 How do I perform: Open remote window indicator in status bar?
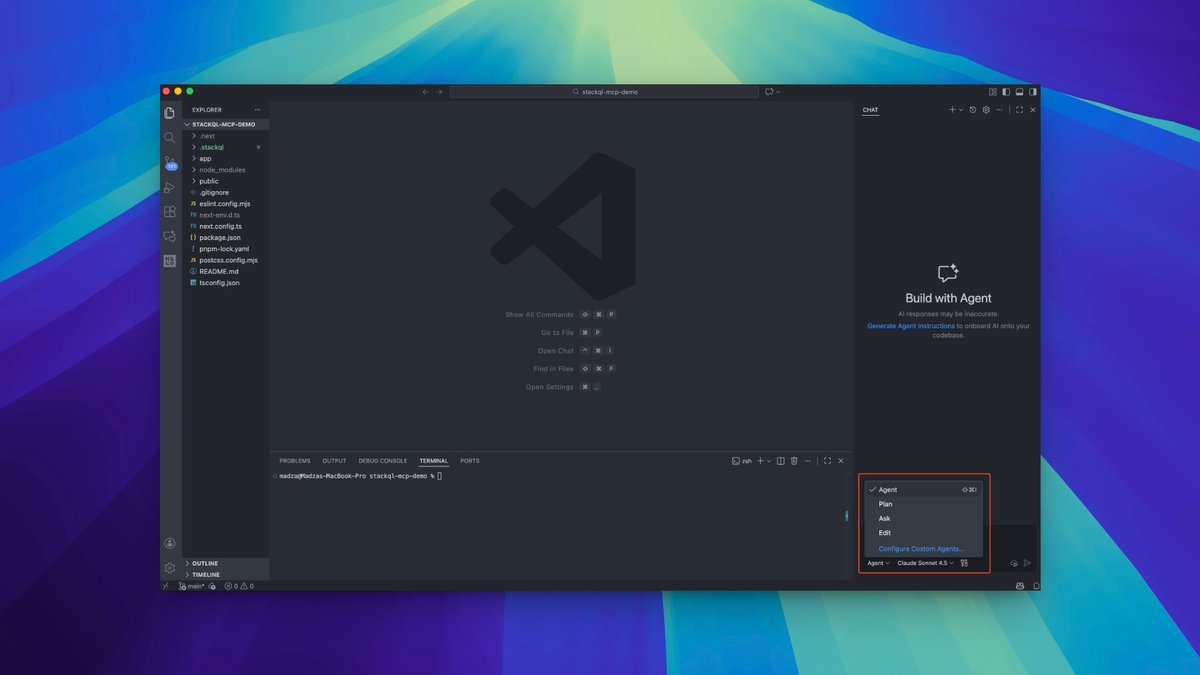tap(166, 586)
